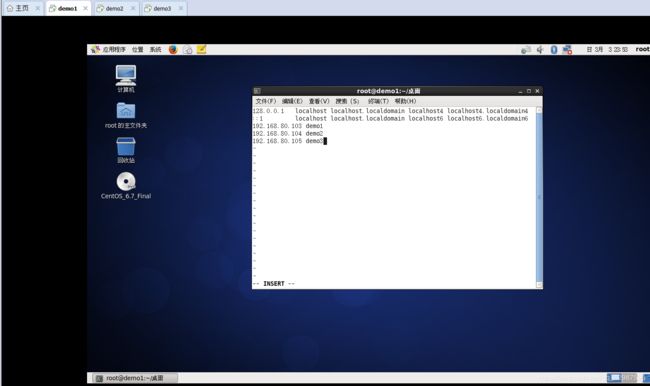Open the Places menu in GNOME panel
The image size is (650, 386).
click(138, 50)
